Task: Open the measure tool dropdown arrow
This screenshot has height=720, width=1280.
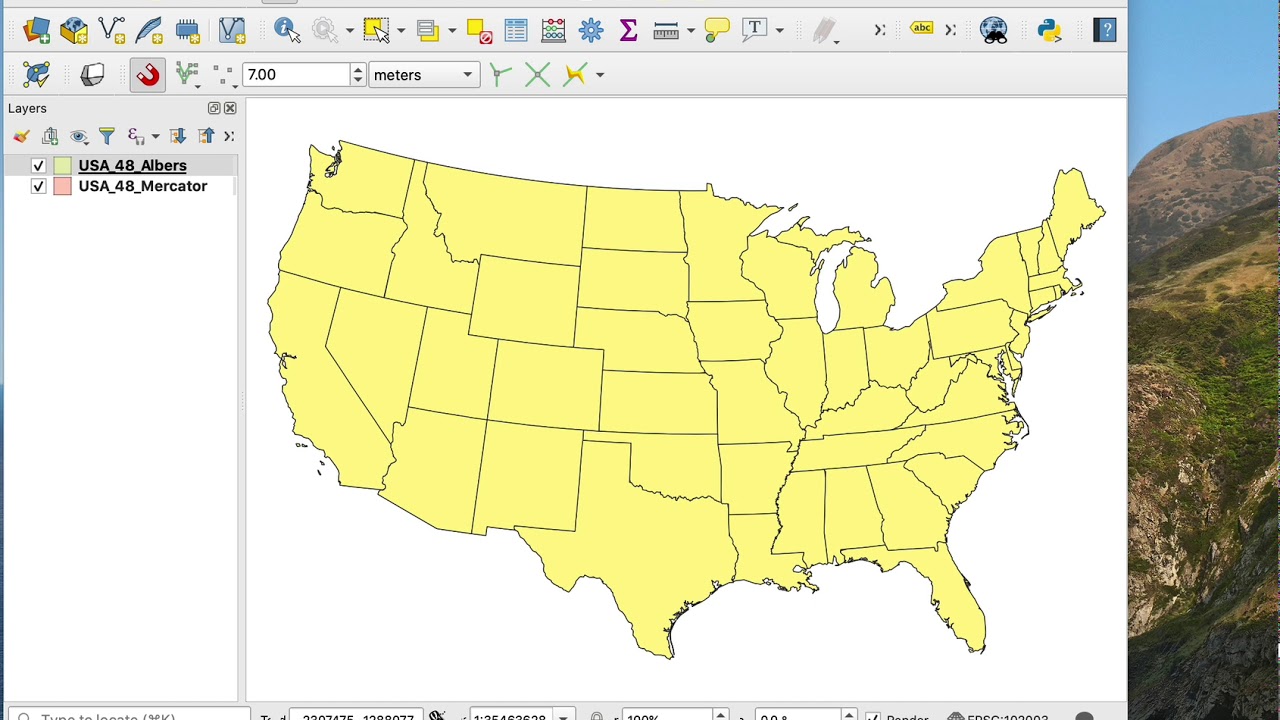Action: pyautogui.click(x=691, y=31)
